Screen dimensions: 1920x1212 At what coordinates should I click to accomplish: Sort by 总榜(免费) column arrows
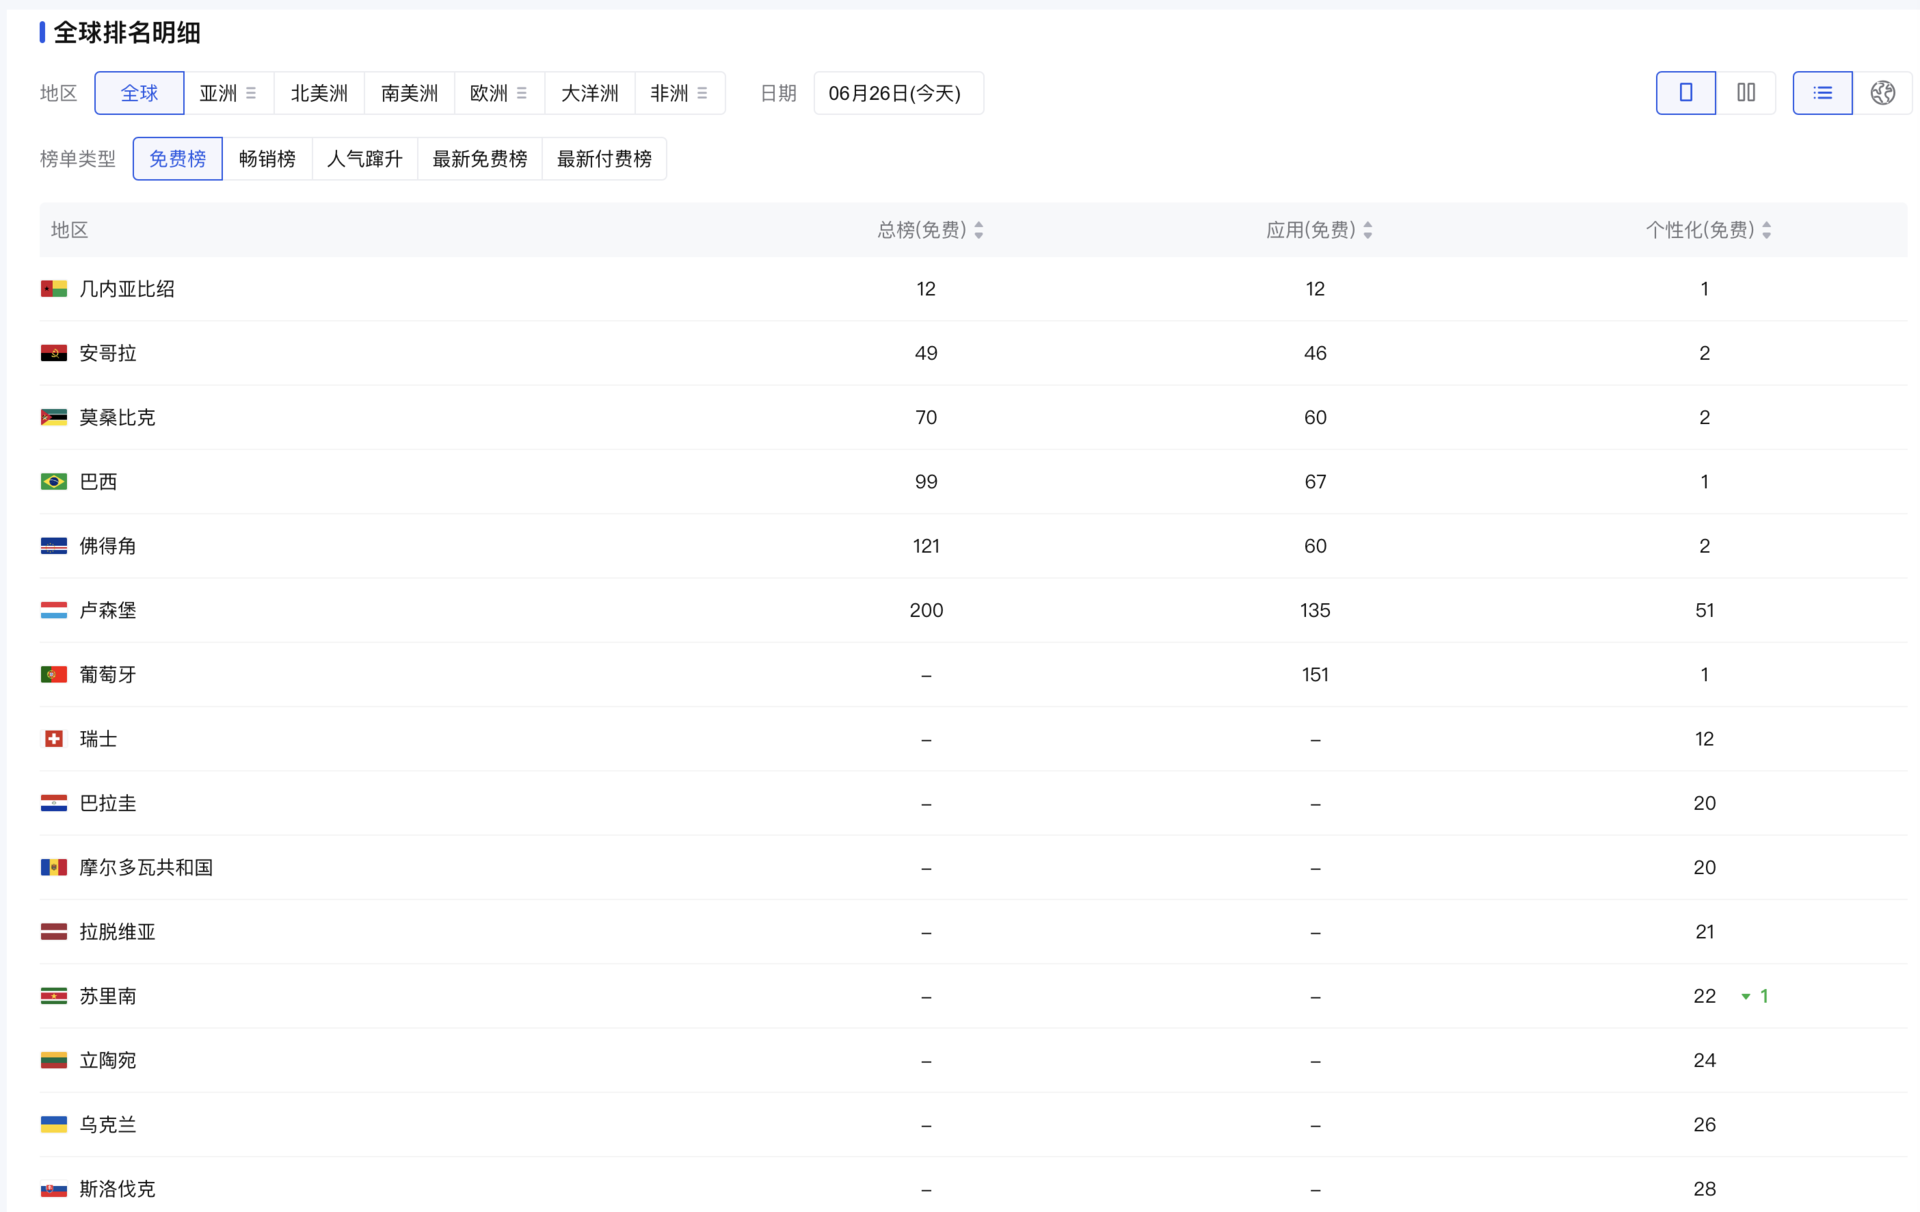[x=979, y=230]
